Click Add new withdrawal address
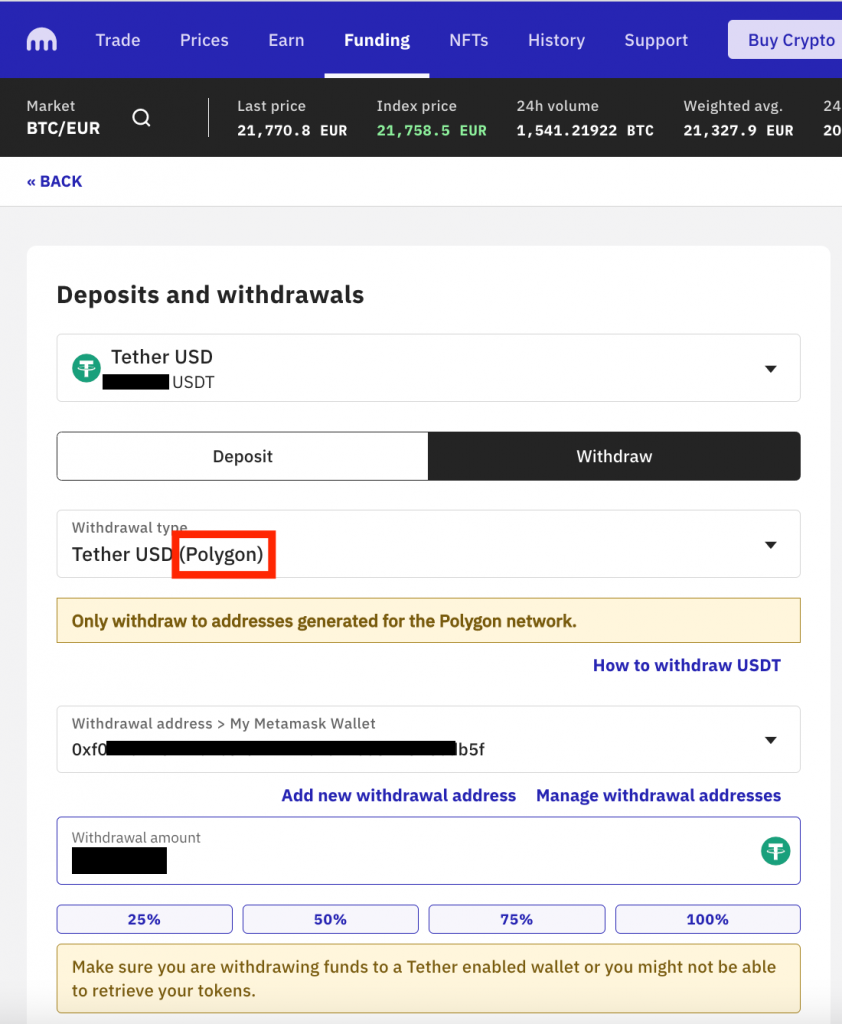The height and width of the screenshot is (1024, 842). tap(399, 795)
